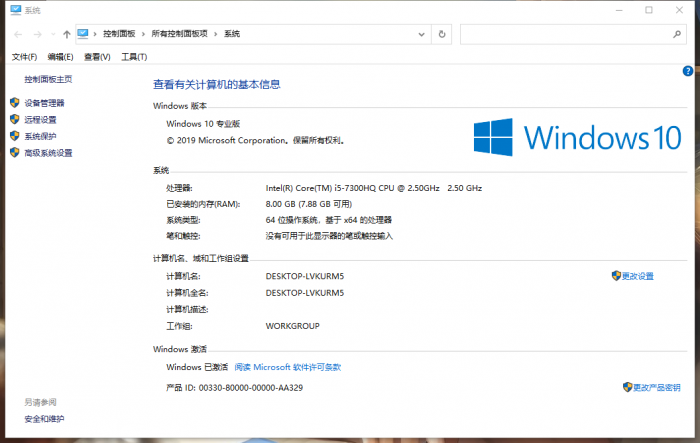The image size is (700, 443).
Task: Open the 工具(T) menu
Action: [134, 57]
